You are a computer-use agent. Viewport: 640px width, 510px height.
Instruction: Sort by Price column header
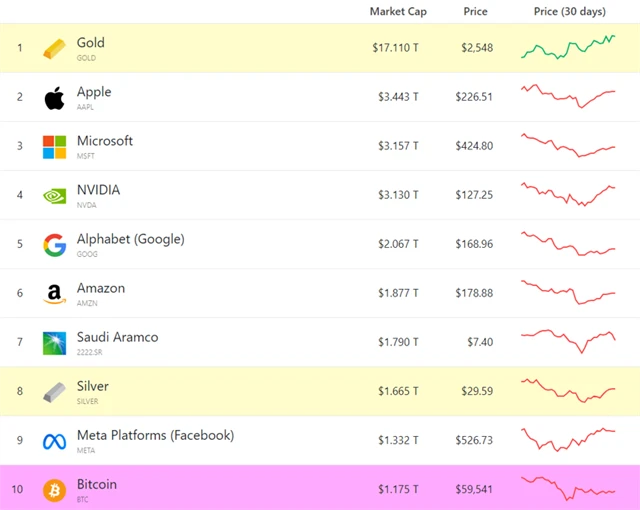click(475, 12)
